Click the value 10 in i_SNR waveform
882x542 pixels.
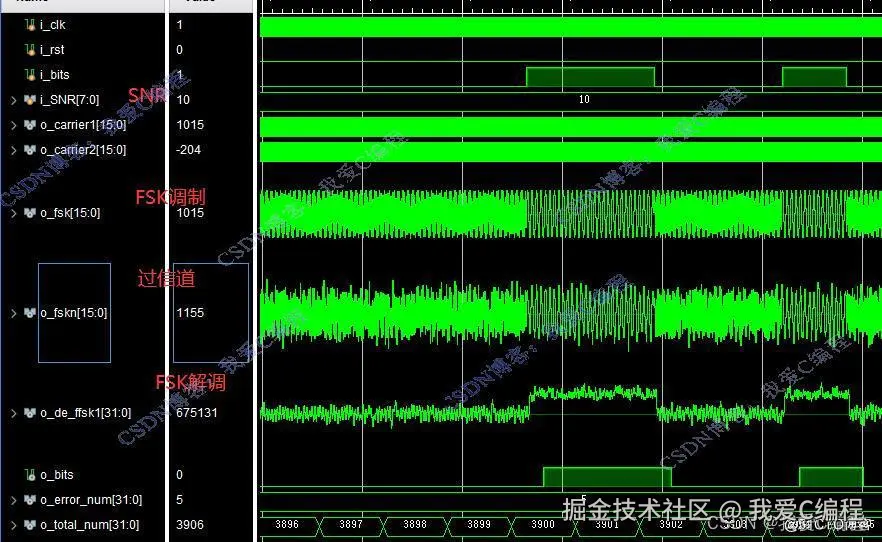coord(584,100)
